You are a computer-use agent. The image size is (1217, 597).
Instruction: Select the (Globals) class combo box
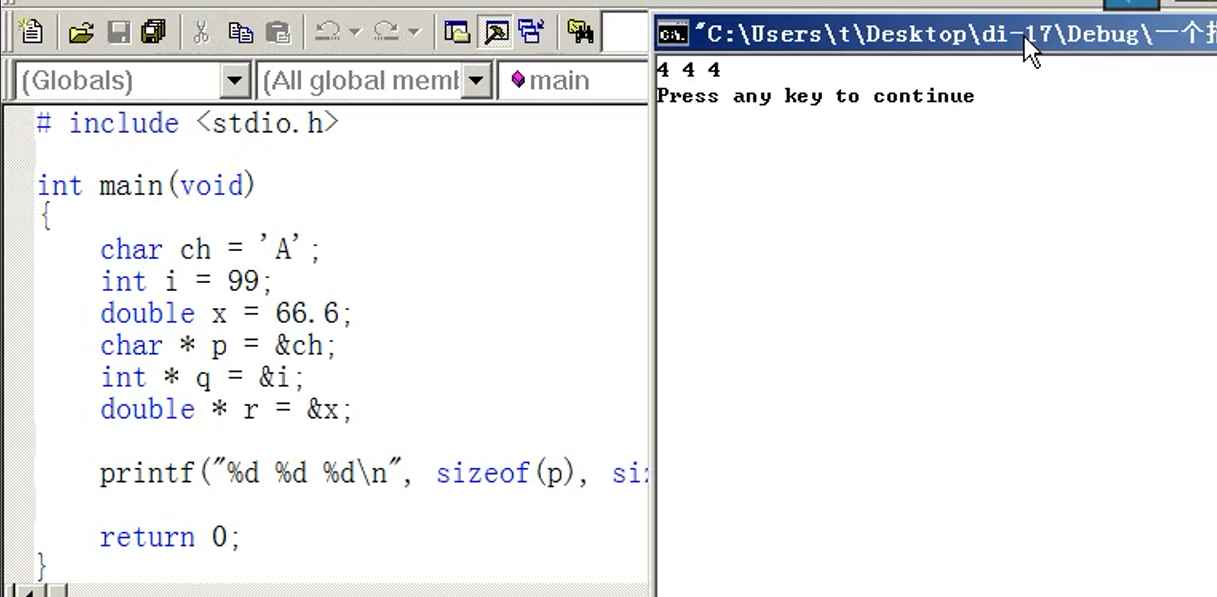tap(133, 80)
